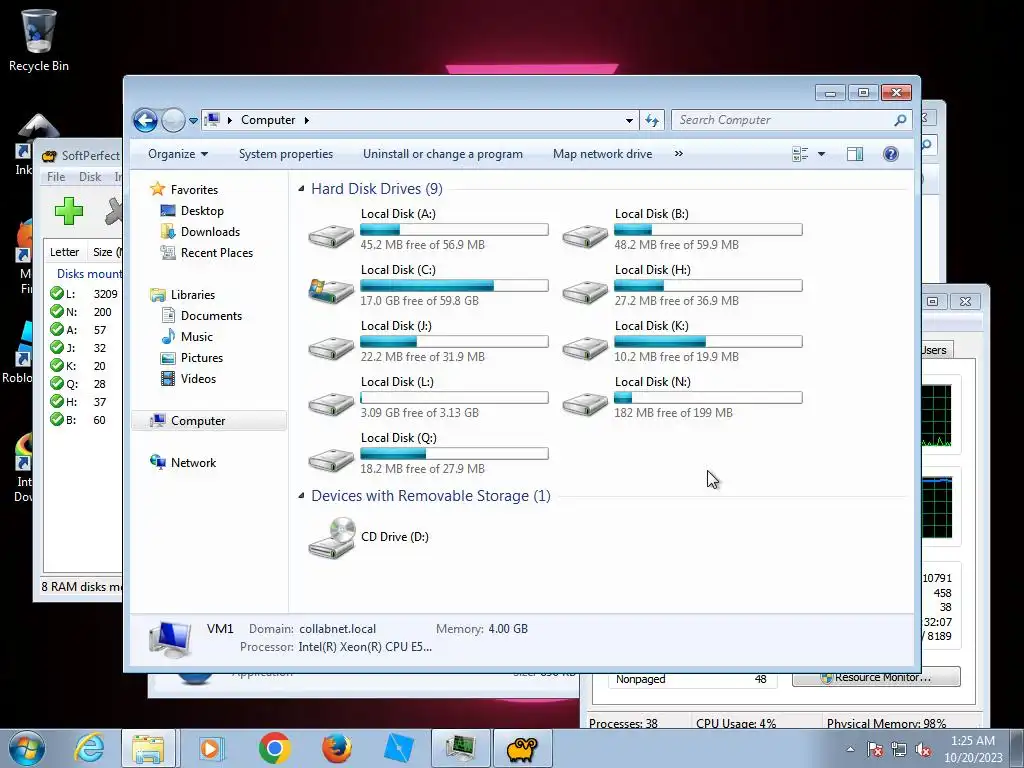
Task: Open Explorer help icon
Action: coord(890,154)
